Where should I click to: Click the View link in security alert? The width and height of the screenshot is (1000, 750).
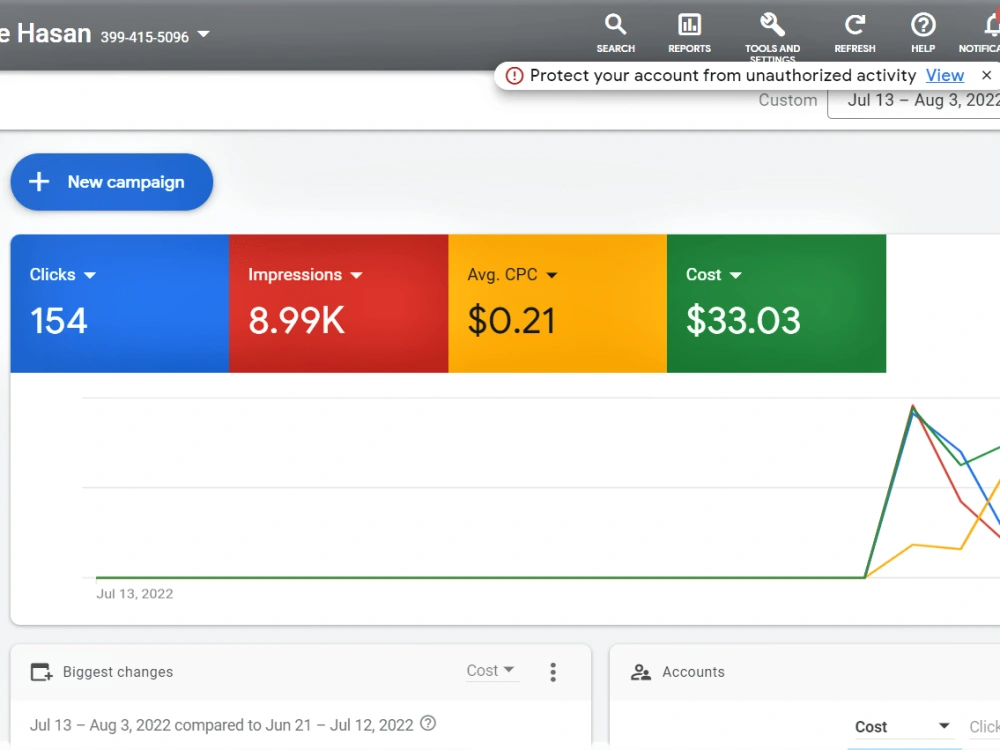pos(945,75)
